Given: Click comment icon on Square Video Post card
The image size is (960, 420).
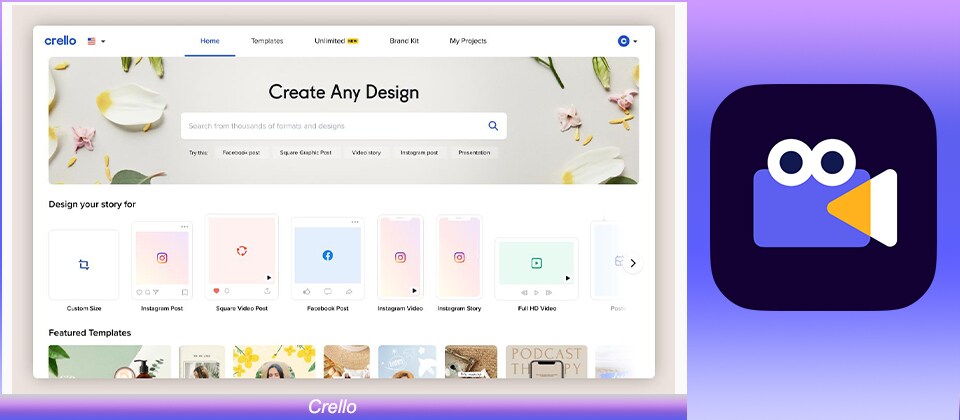Looking at the screenshot, I should pyautogui.click(x=227, y=291).
